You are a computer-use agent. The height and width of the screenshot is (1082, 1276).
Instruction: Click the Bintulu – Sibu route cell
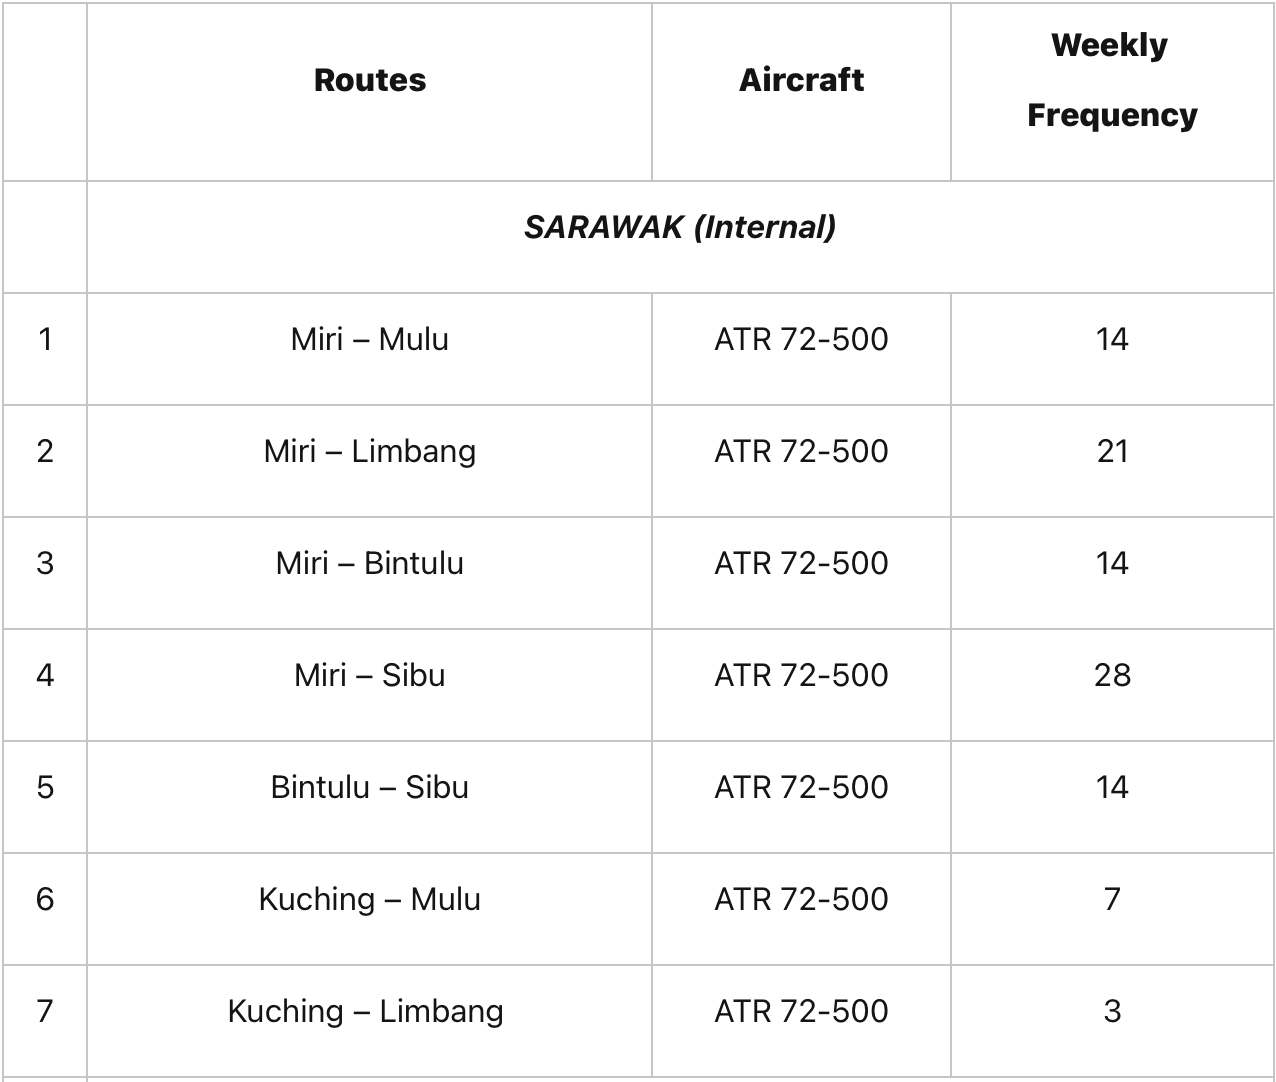click(370, 788)
